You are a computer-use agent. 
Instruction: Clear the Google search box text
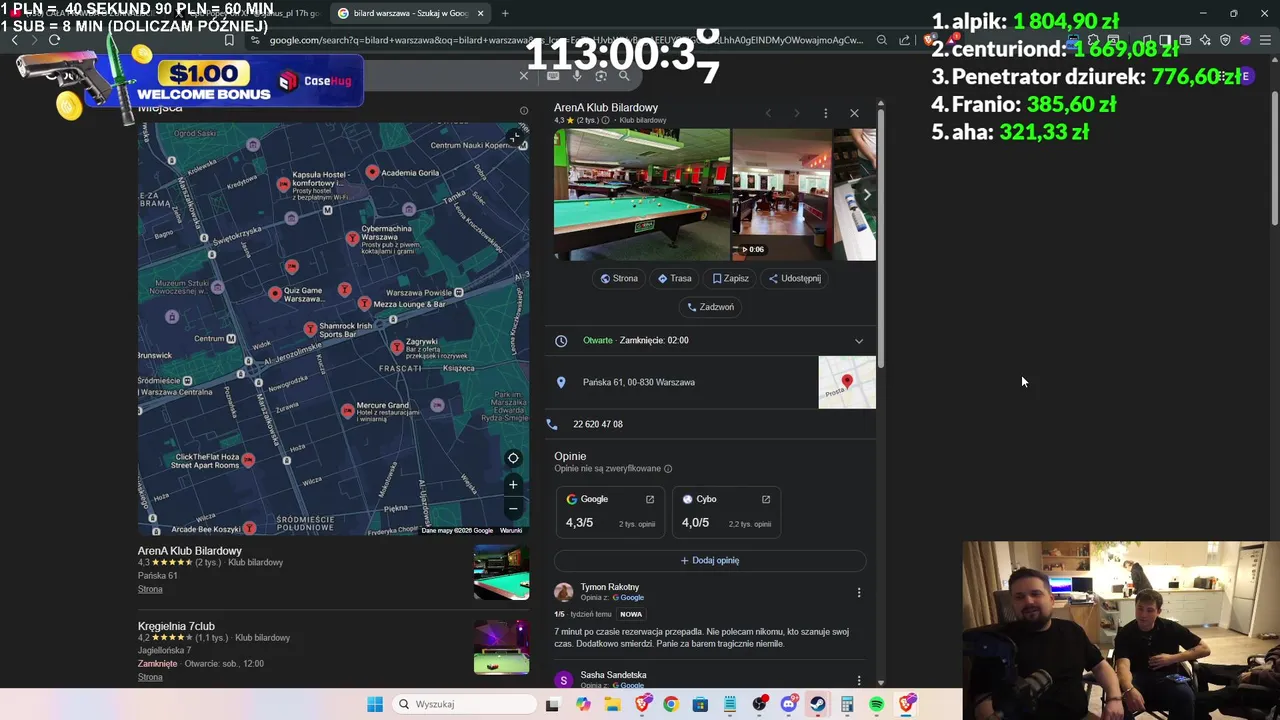(524, 76)
